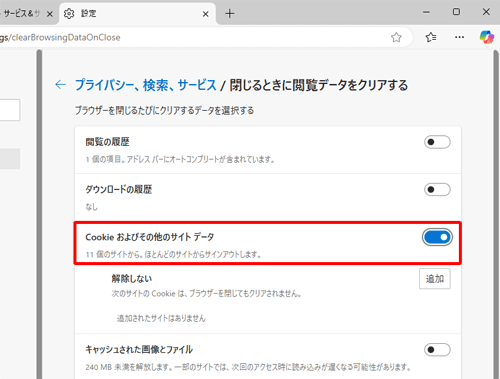Viewport: 500px width, 379px height.
Task: Click the address bar URL clearBrowsingDataOnClose
Action: tap(60, 37)
